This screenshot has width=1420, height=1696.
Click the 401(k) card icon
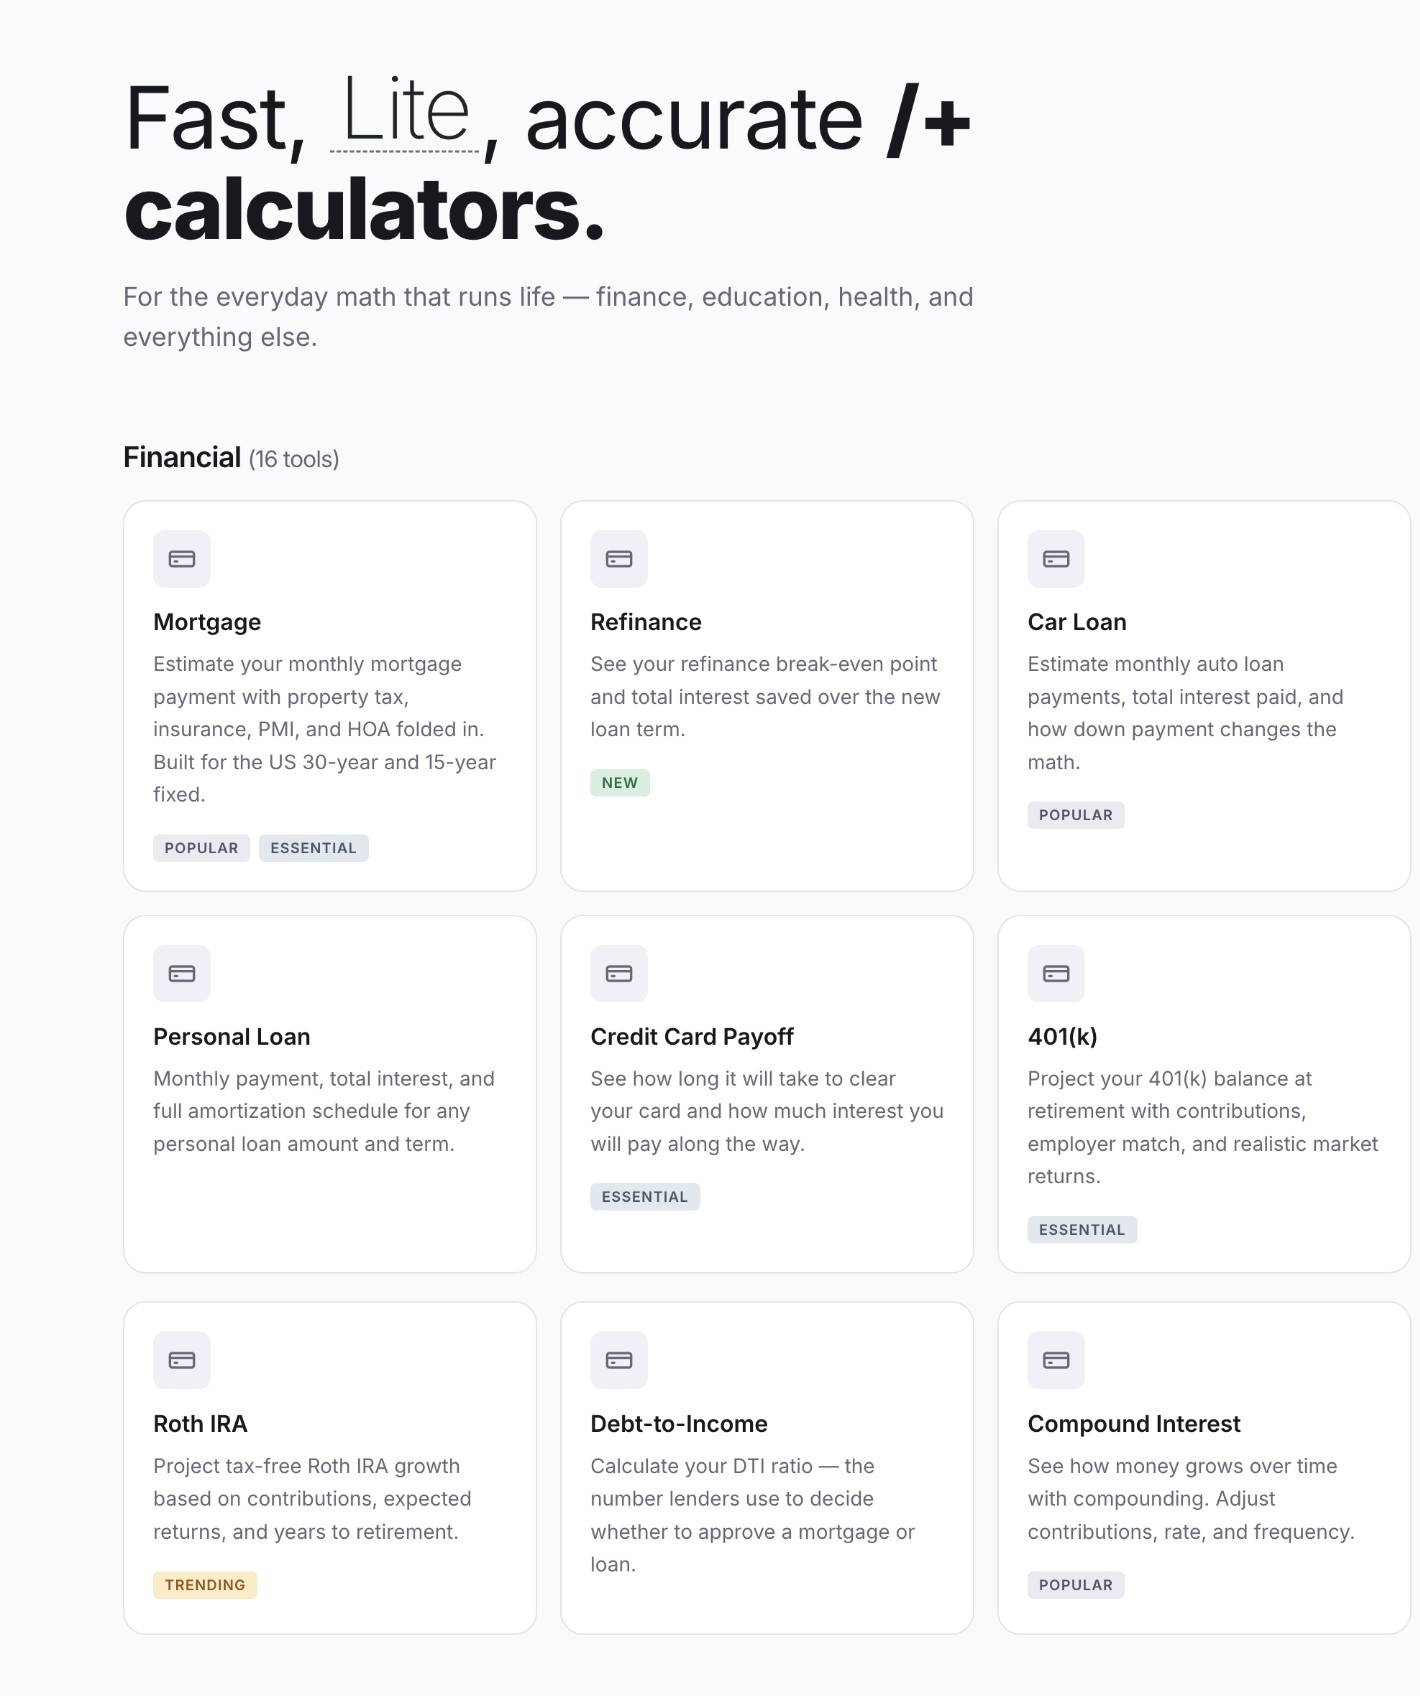(x=1056, y=974)
